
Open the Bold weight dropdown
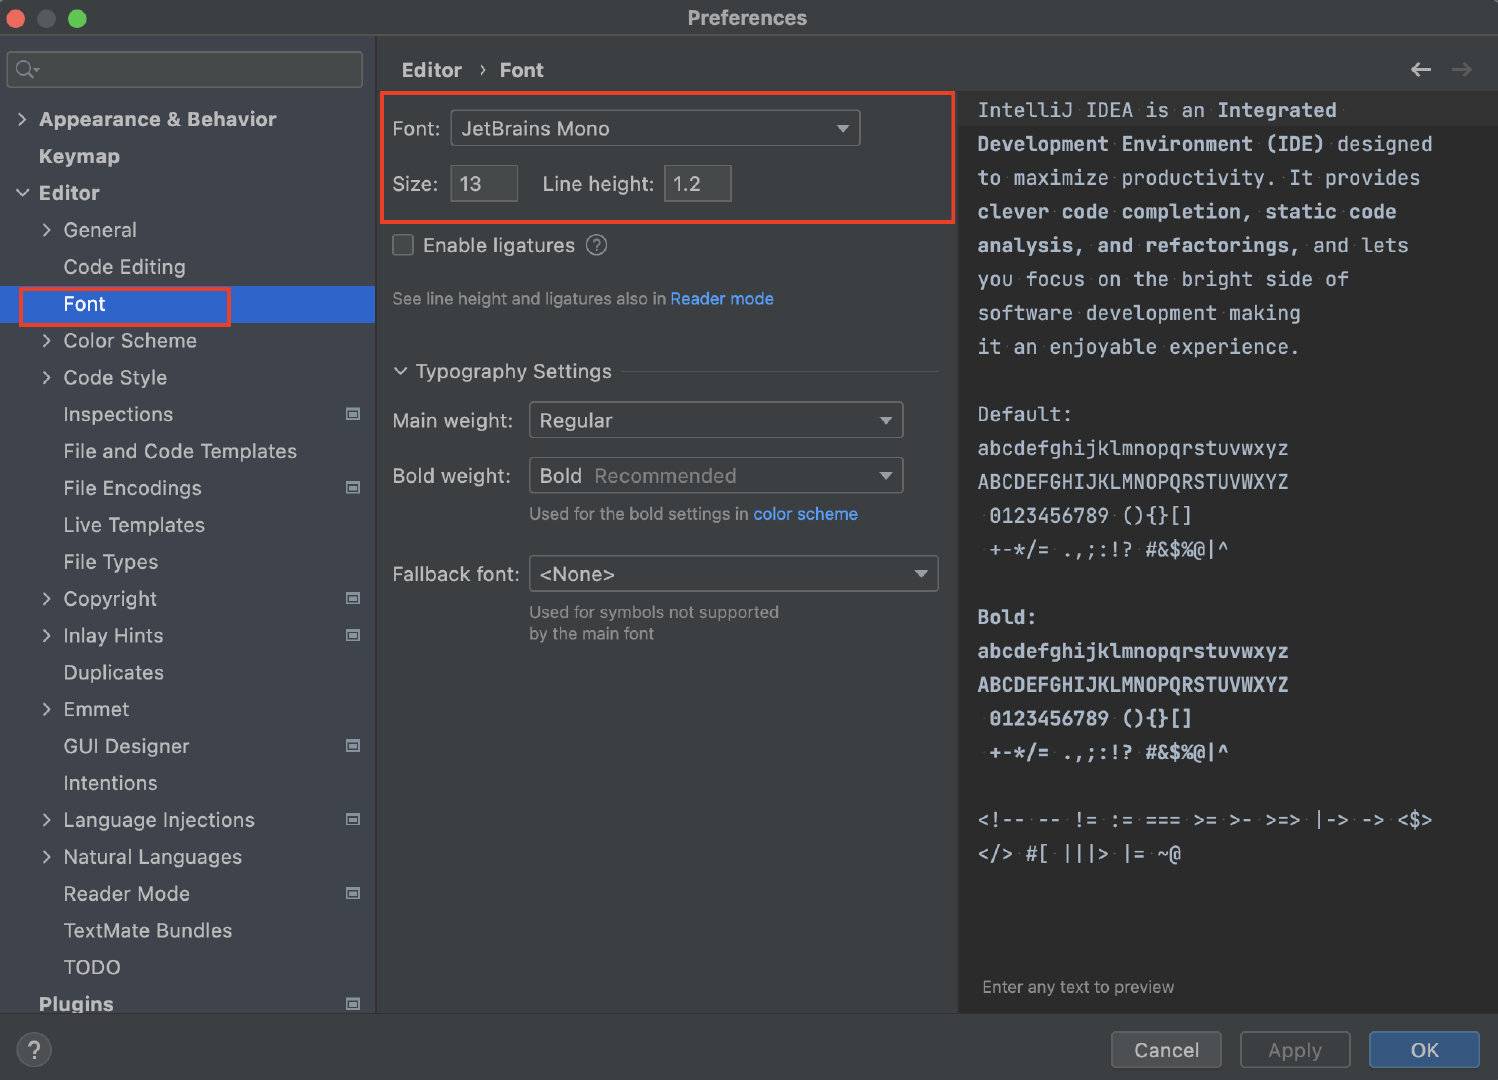pos(716,476)
